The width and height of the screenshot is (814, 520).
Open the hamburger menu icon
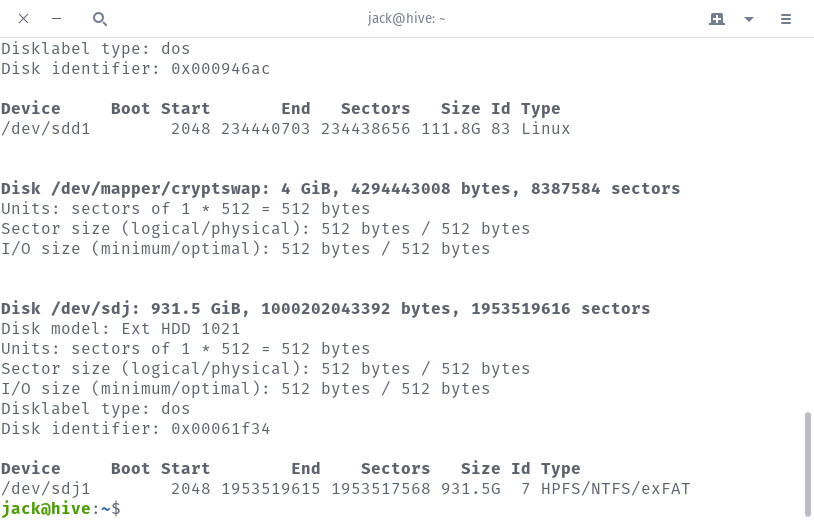click(786, 19)
